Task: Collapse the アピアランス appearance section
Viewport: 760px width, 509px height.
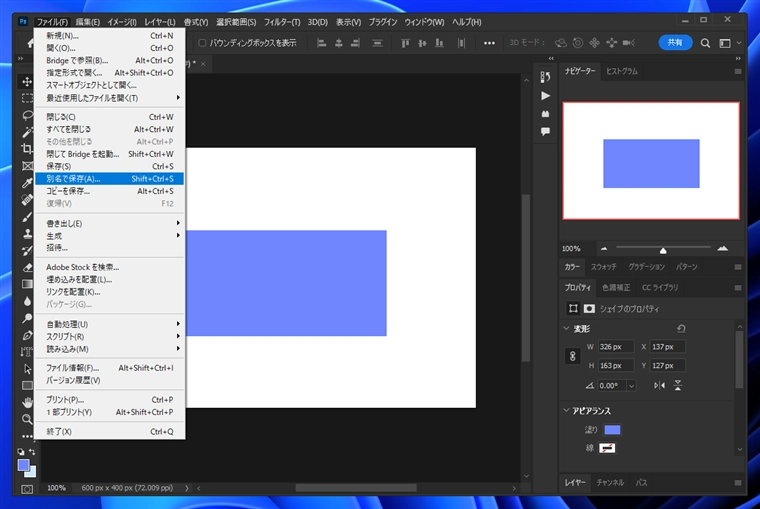Action: click(x=566, y=411)
